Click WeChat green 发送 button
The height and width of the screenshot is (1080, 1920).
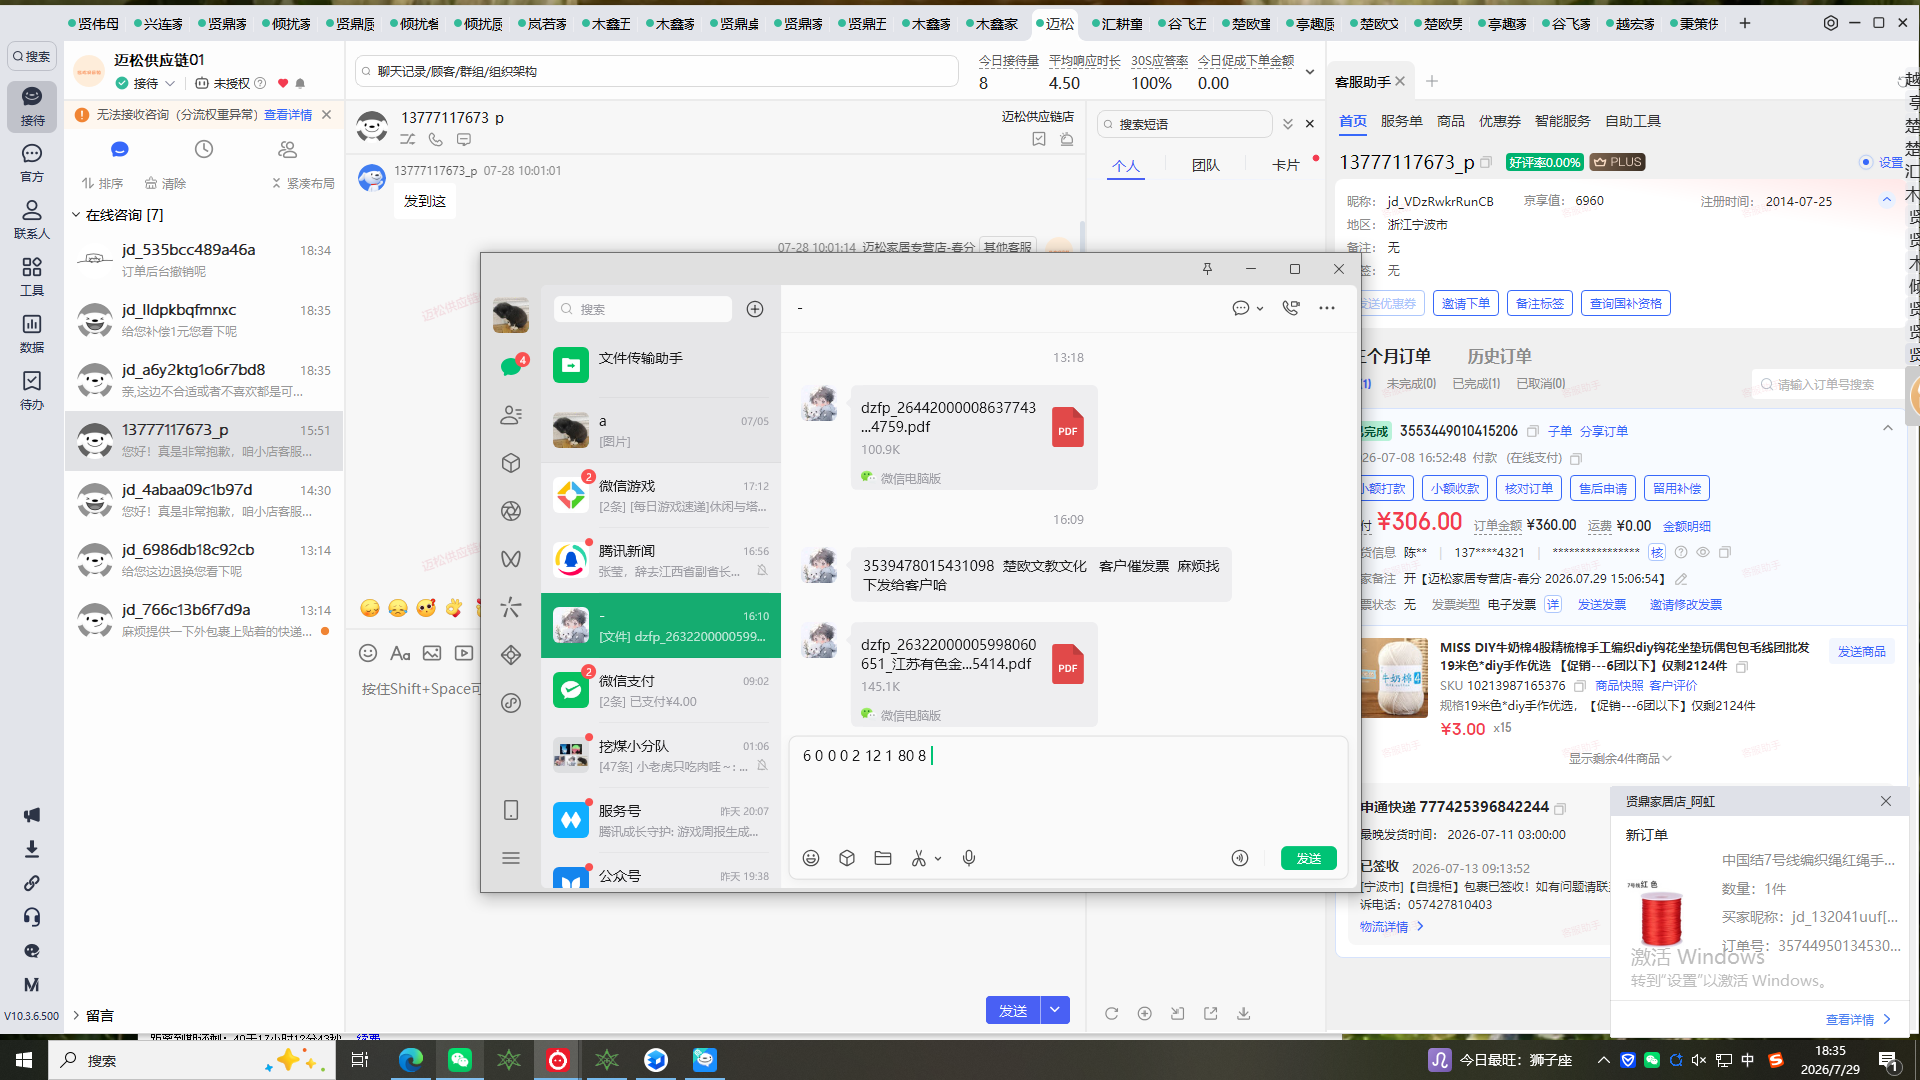pyautogui.click(x=1309, y=858)
